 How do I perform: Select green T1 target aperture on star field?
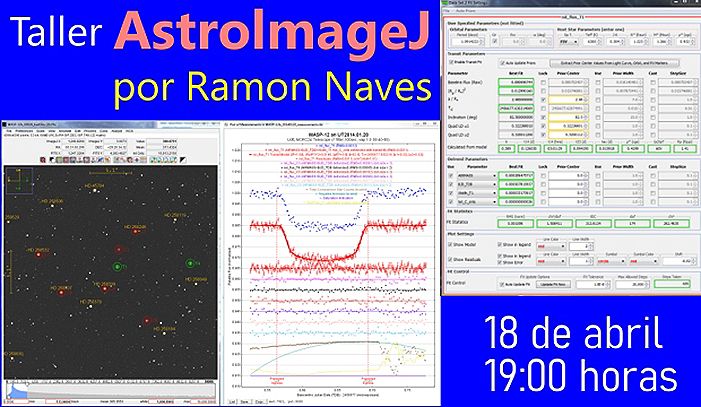[118, 267]
